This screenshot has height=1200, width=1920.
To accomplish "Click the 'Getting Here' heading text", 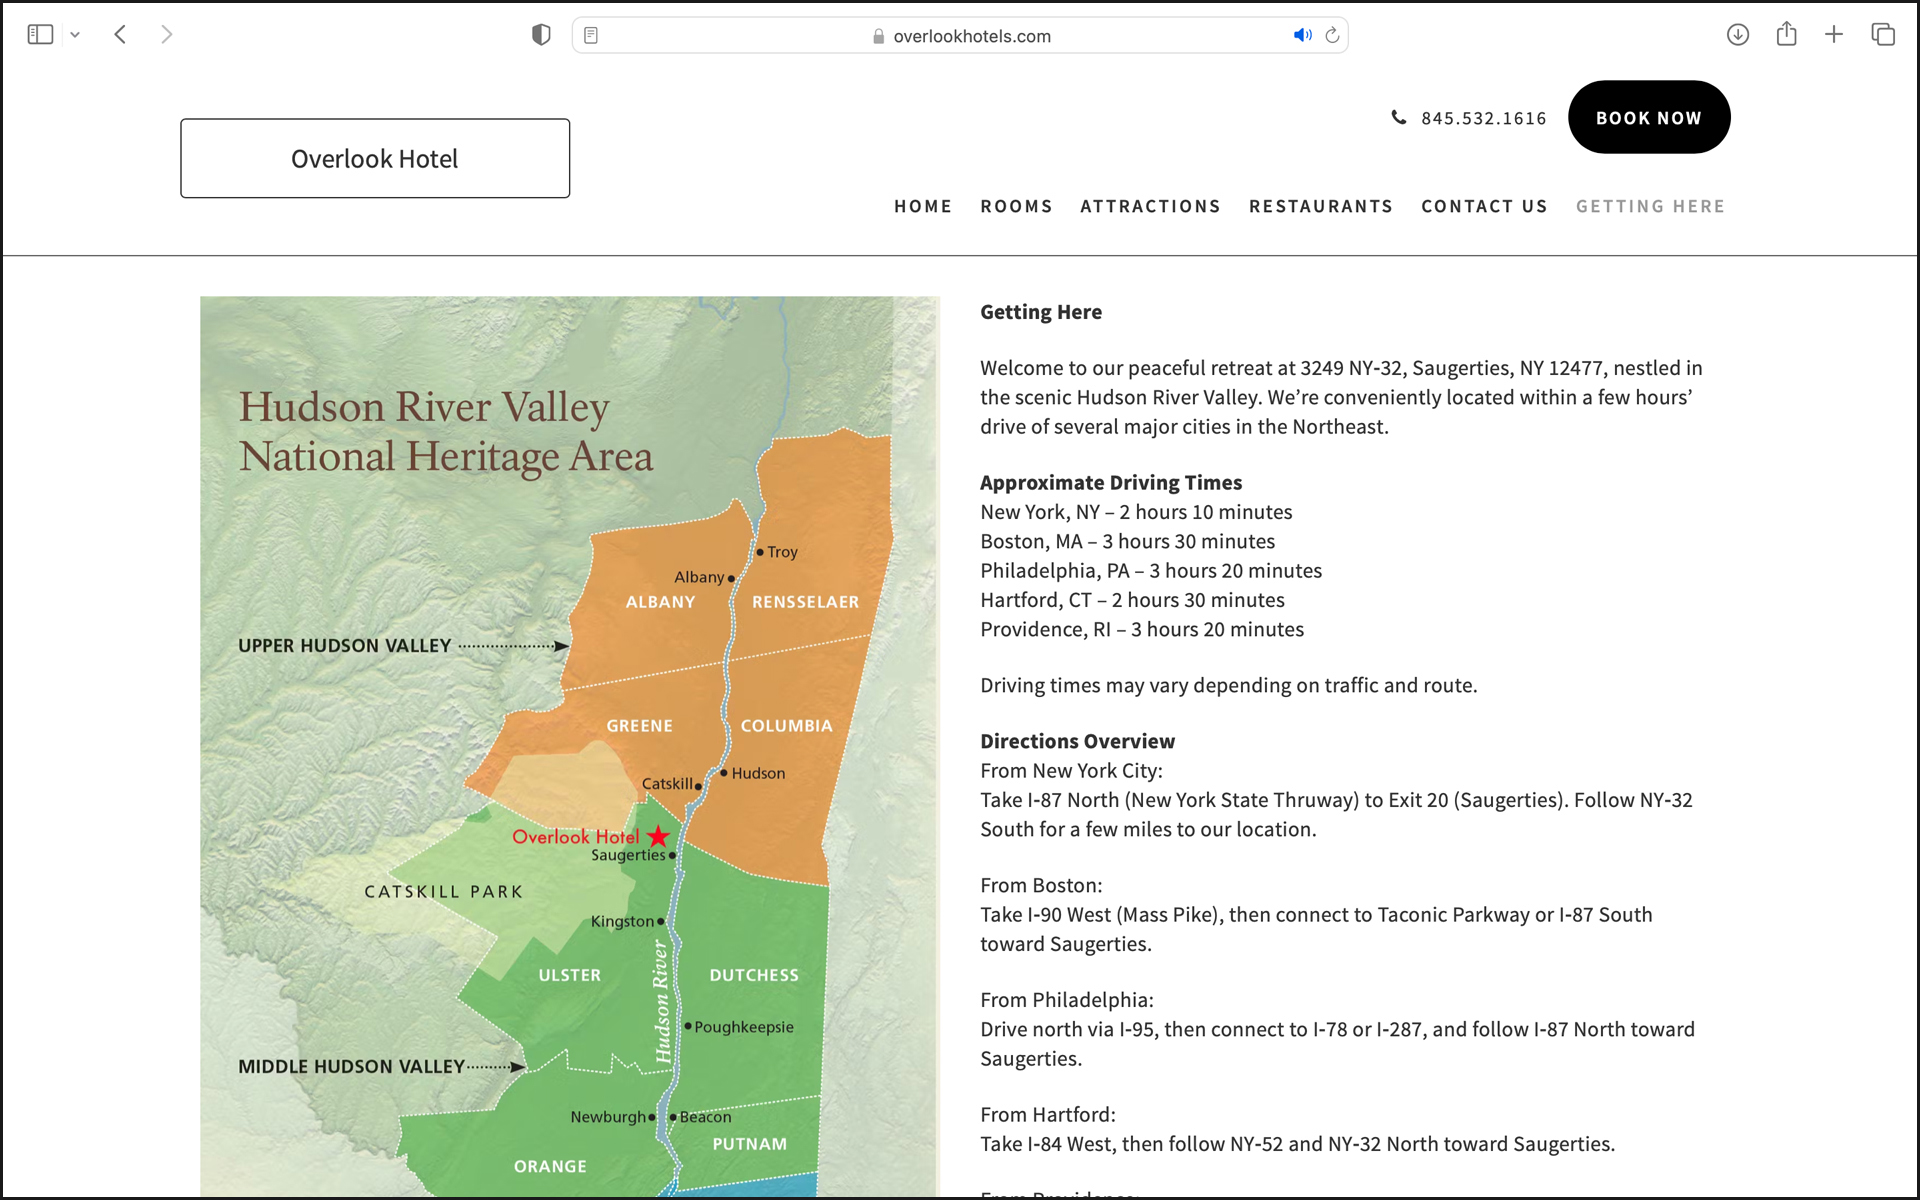I will point(1041,312).
